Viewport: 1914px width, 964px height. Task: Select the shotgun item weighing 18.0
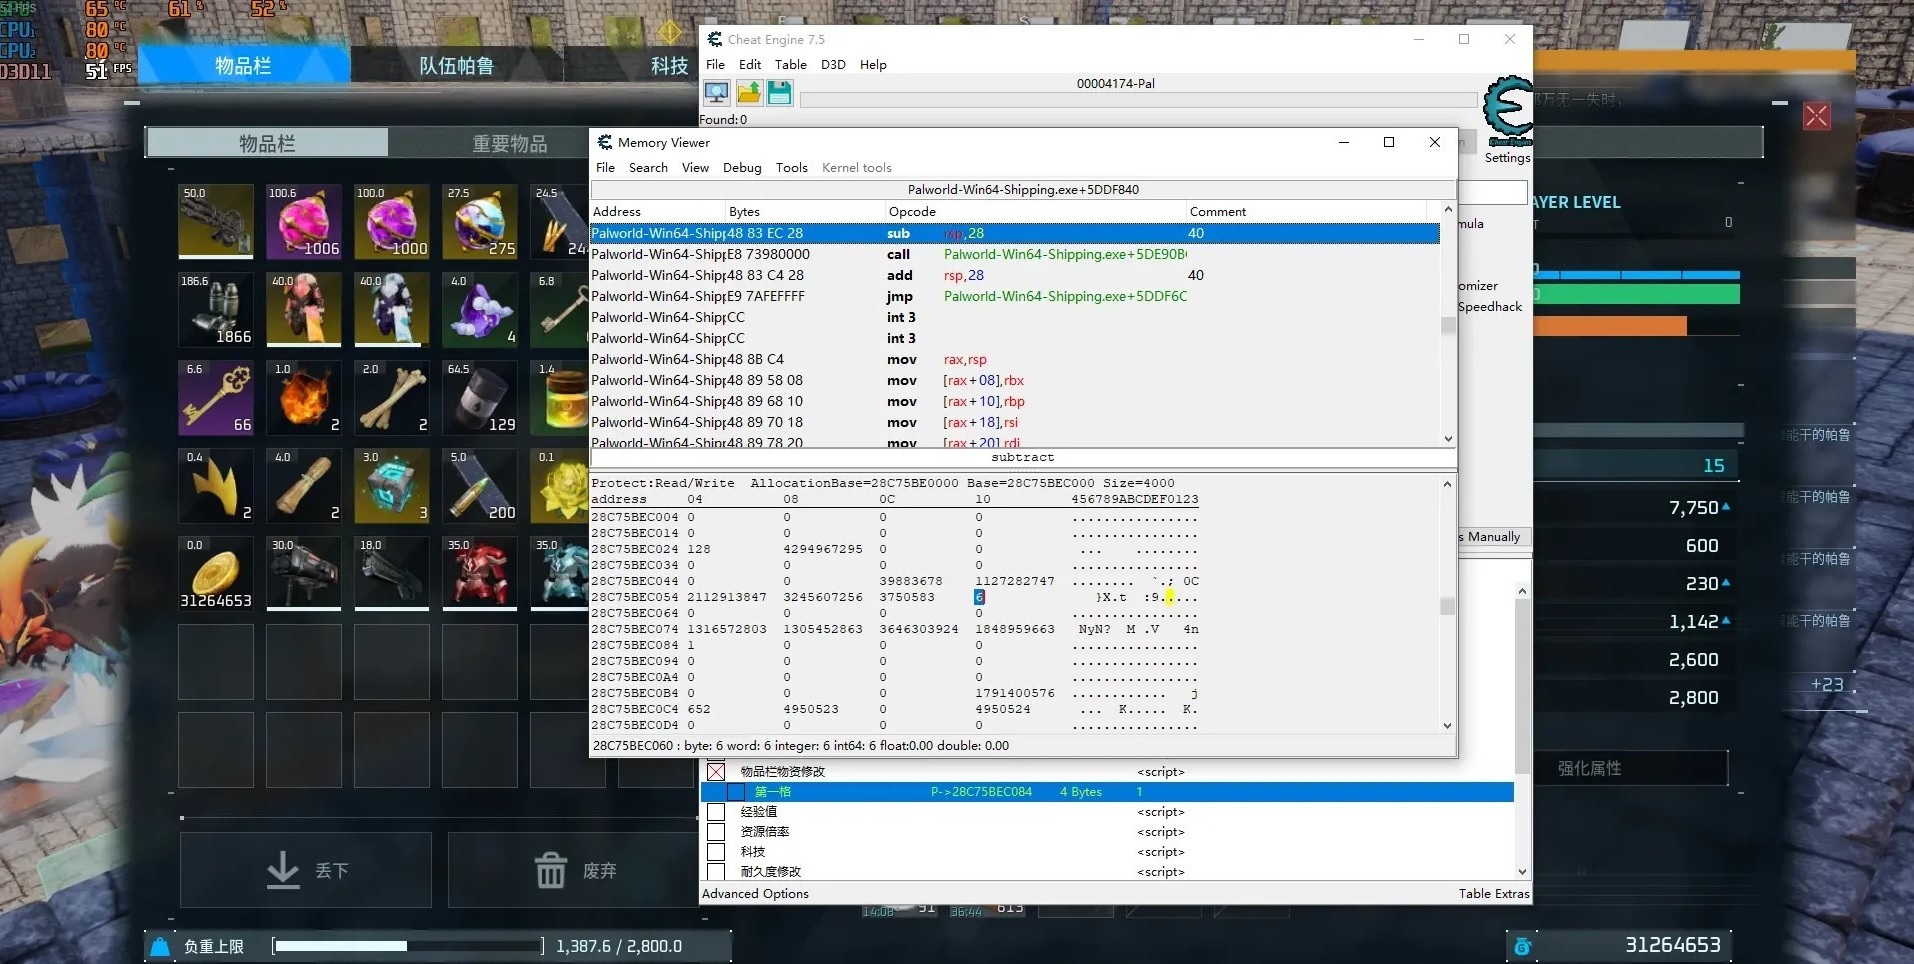pos(392,574)
